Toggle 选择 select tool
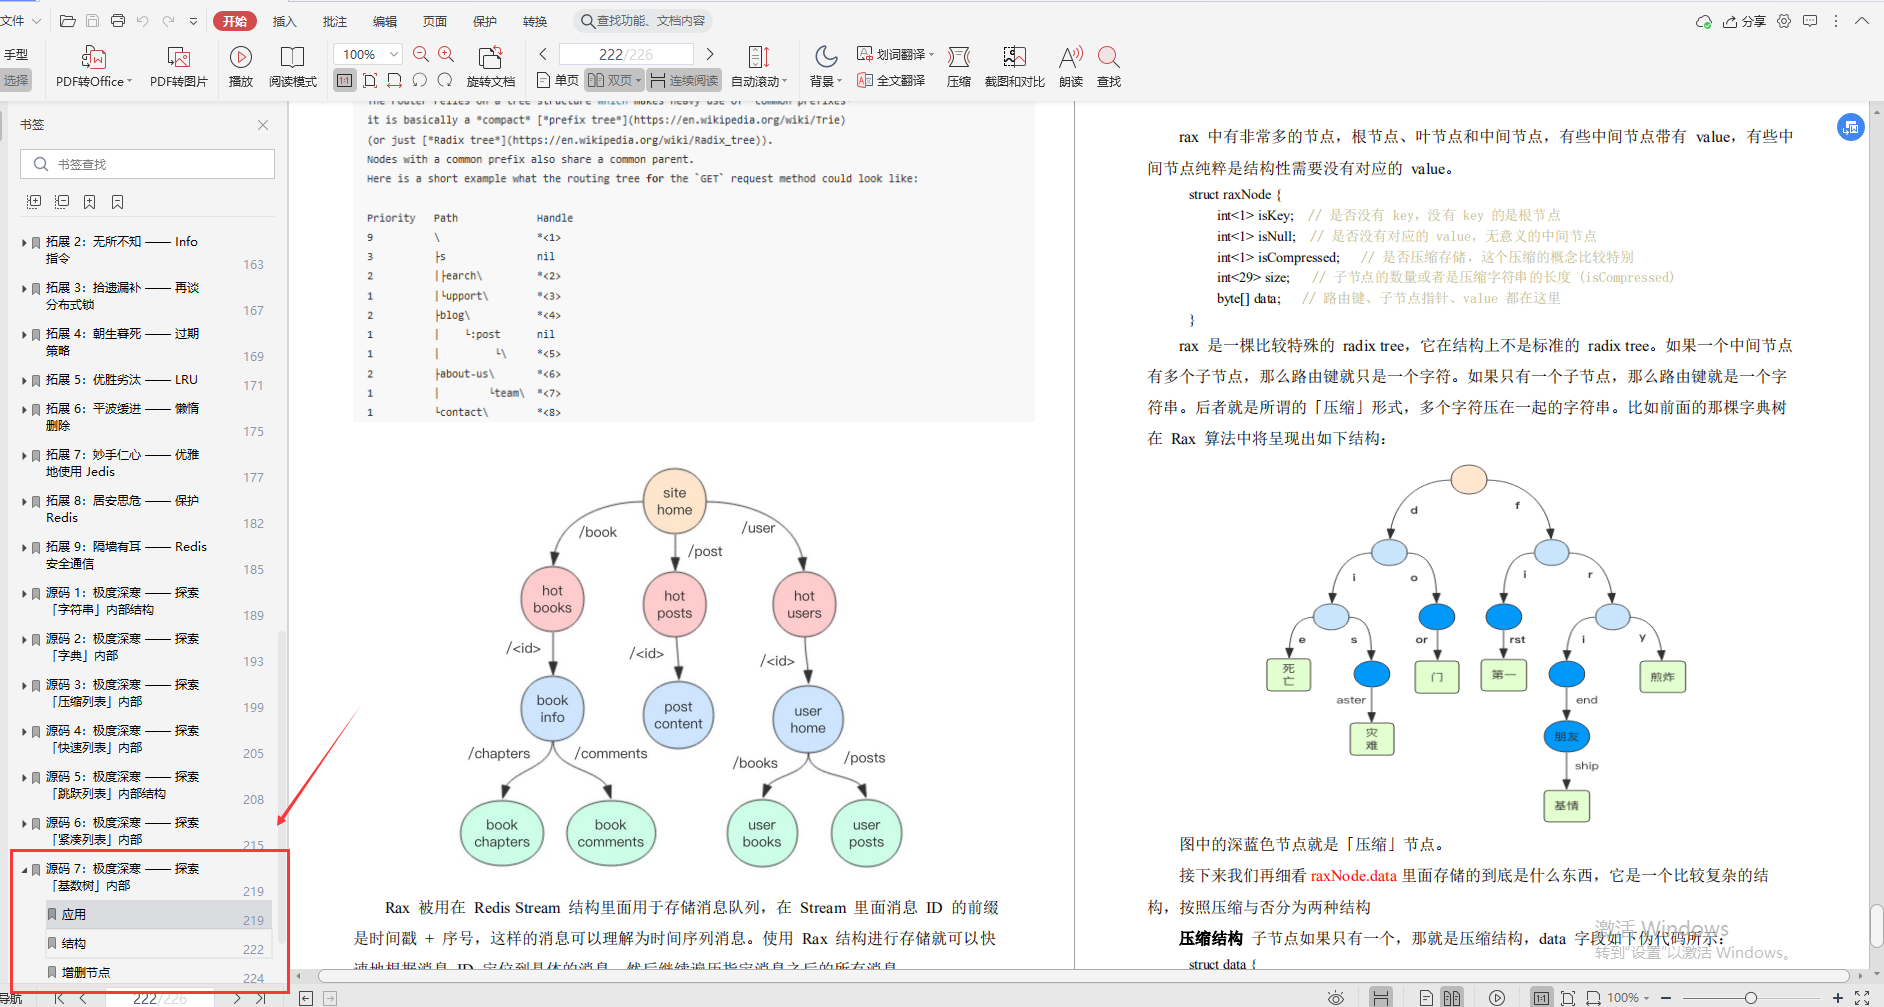Viewport: 1884px width, 1007px height. click(x=16, y=80)
